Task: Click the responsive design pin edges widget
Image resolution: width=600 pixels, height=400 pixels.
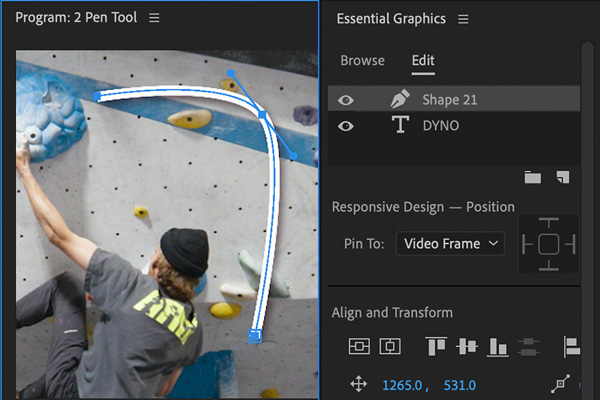Action: coord(548,244)
